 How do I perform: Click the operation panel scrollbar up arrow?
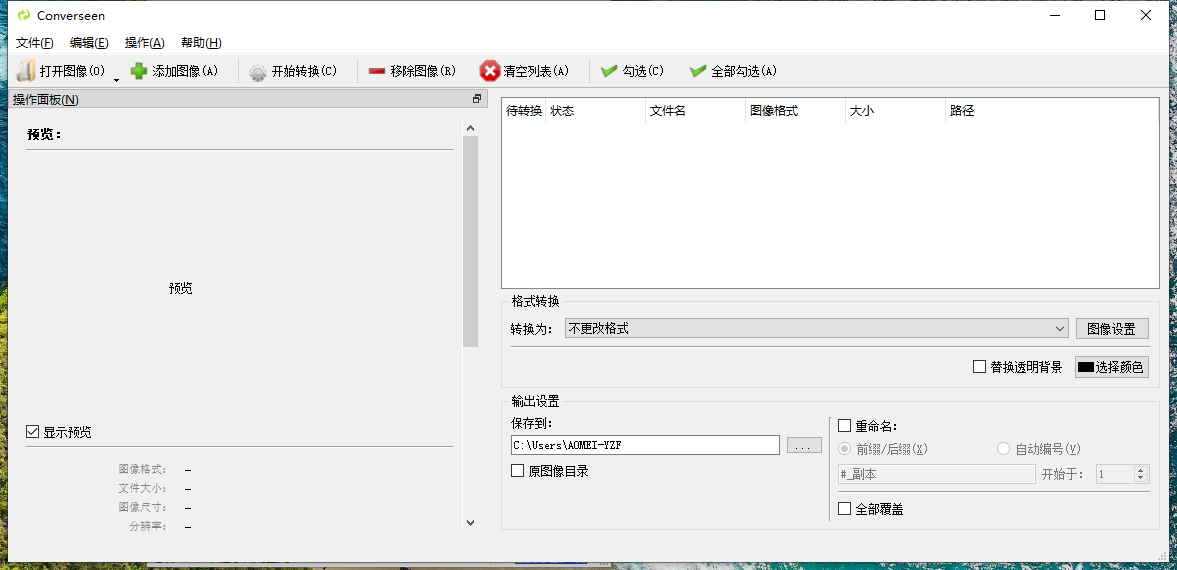point(471,128)
